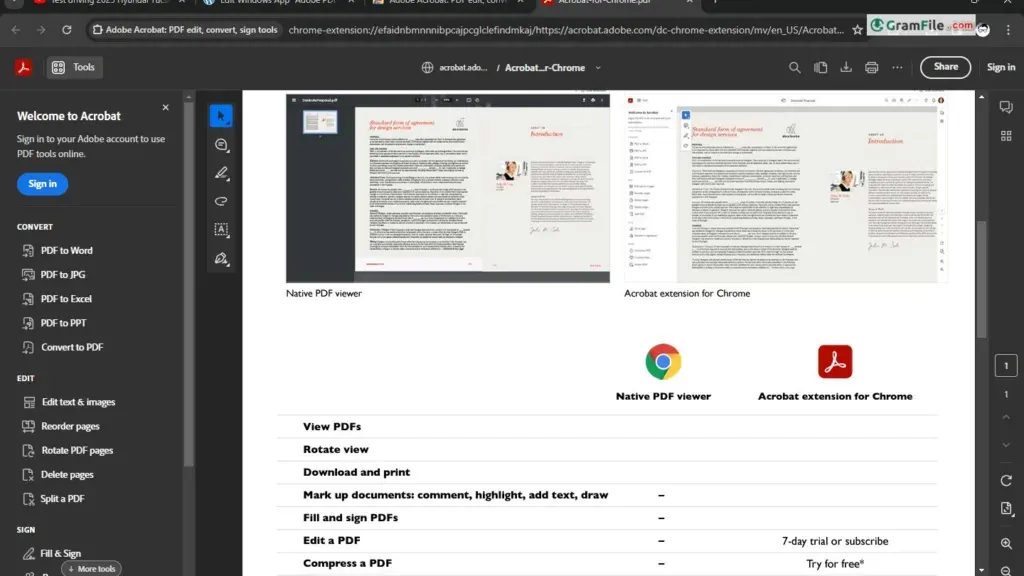Open Split a PDF tool

[53, 499]
